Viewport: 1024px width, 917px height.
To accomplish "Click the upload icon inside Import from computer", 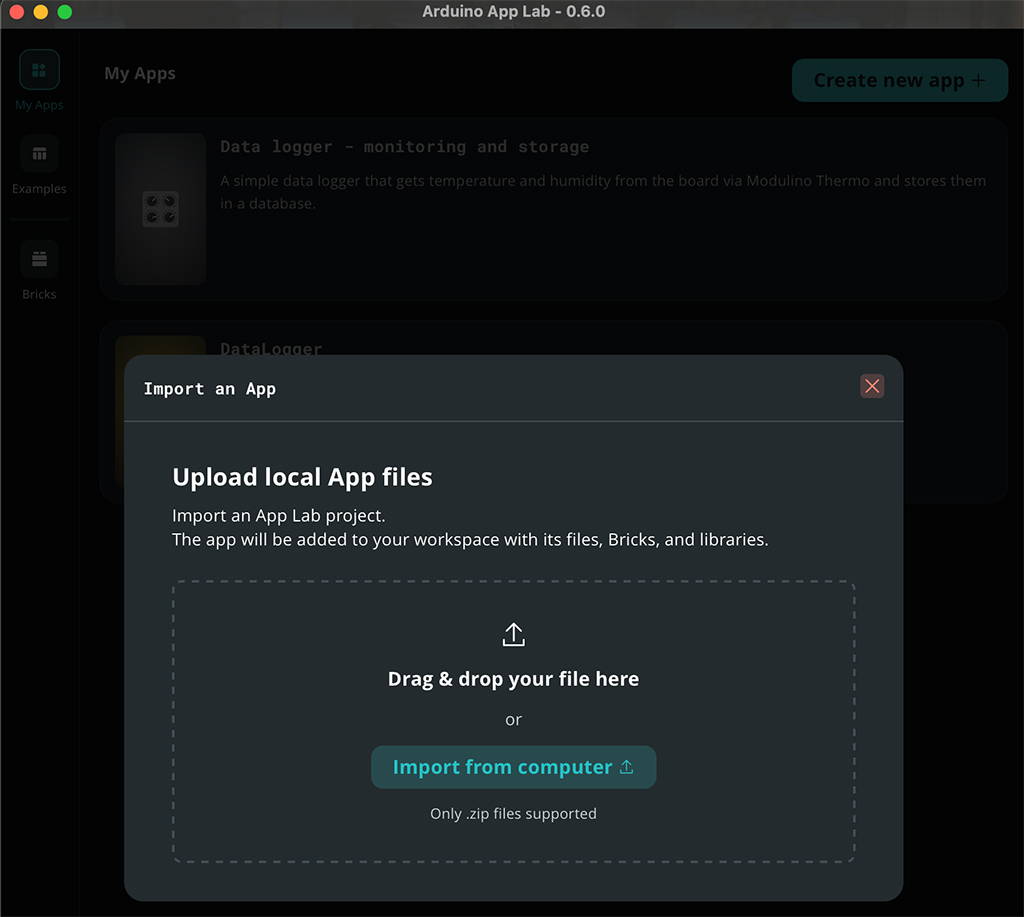I will click(x=627, y=767).
